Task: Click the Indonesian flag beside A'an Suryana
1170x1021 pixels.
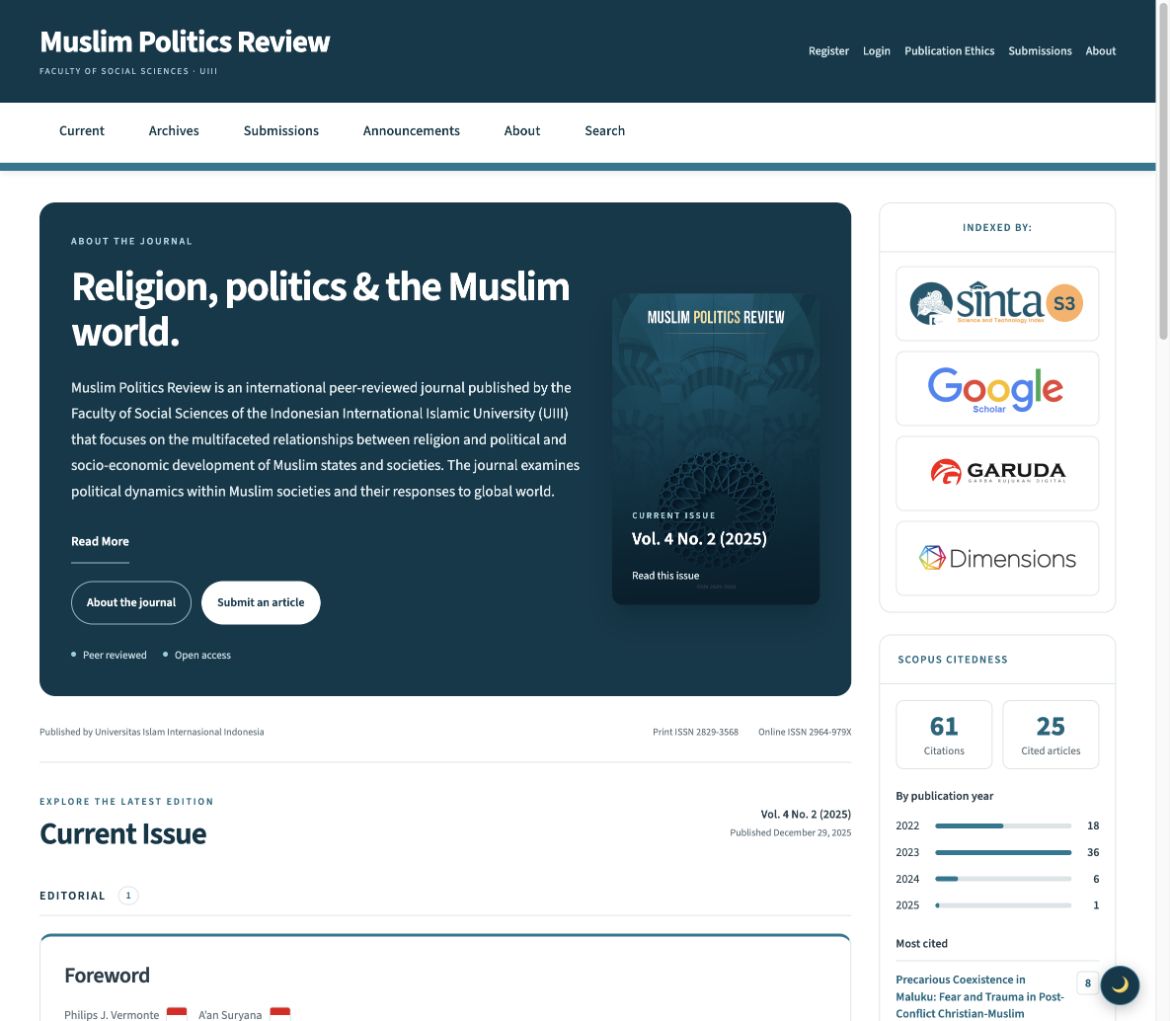Action: tap(280, 1014)
